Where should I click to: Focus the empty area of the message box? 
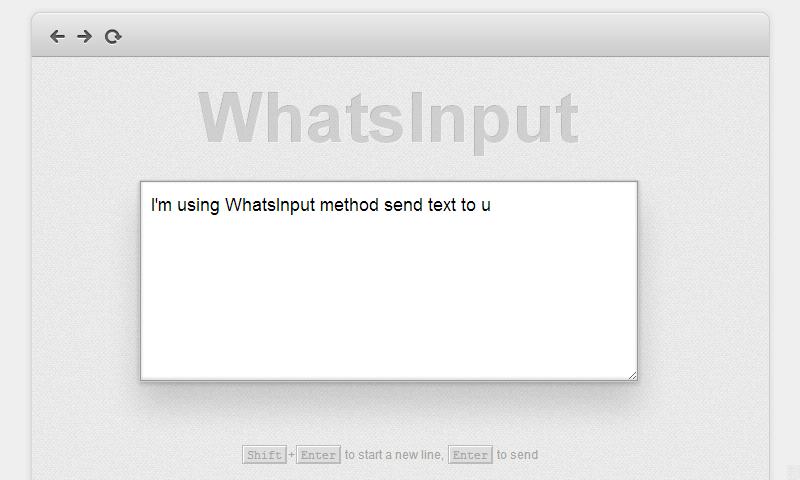coord(389,296)
